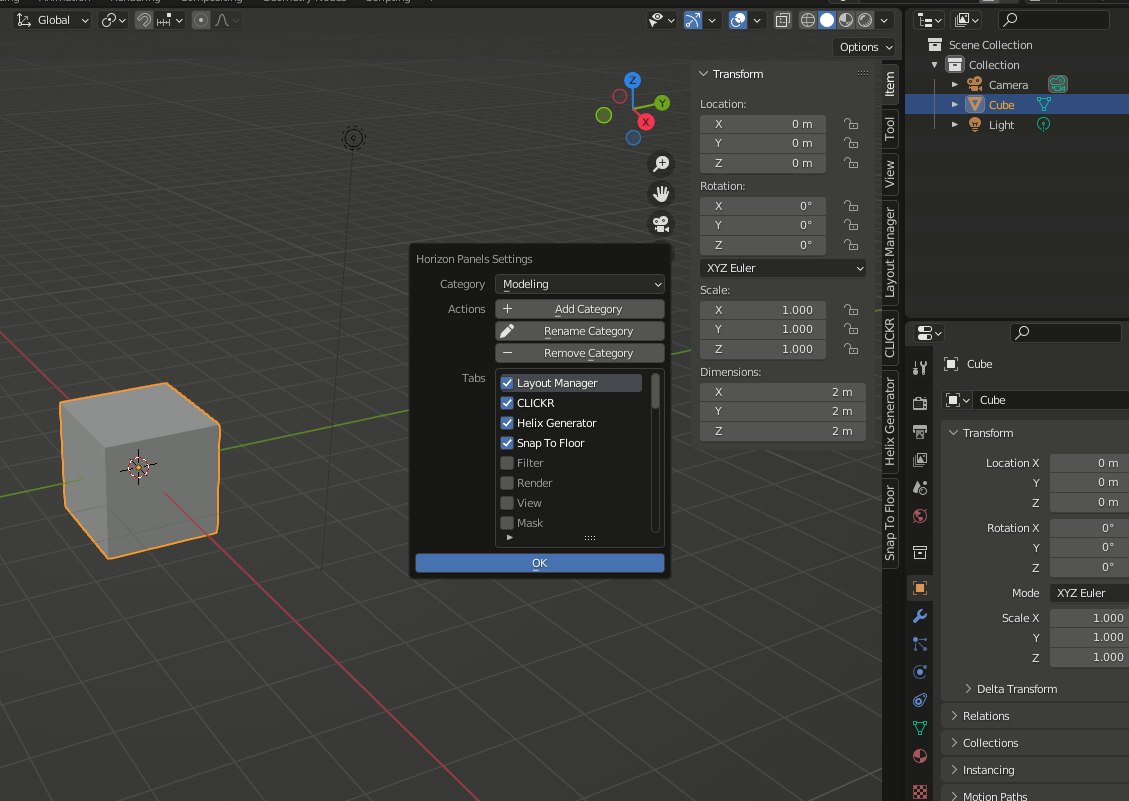Toggle camera view icon in viewport

pos(660,224)
